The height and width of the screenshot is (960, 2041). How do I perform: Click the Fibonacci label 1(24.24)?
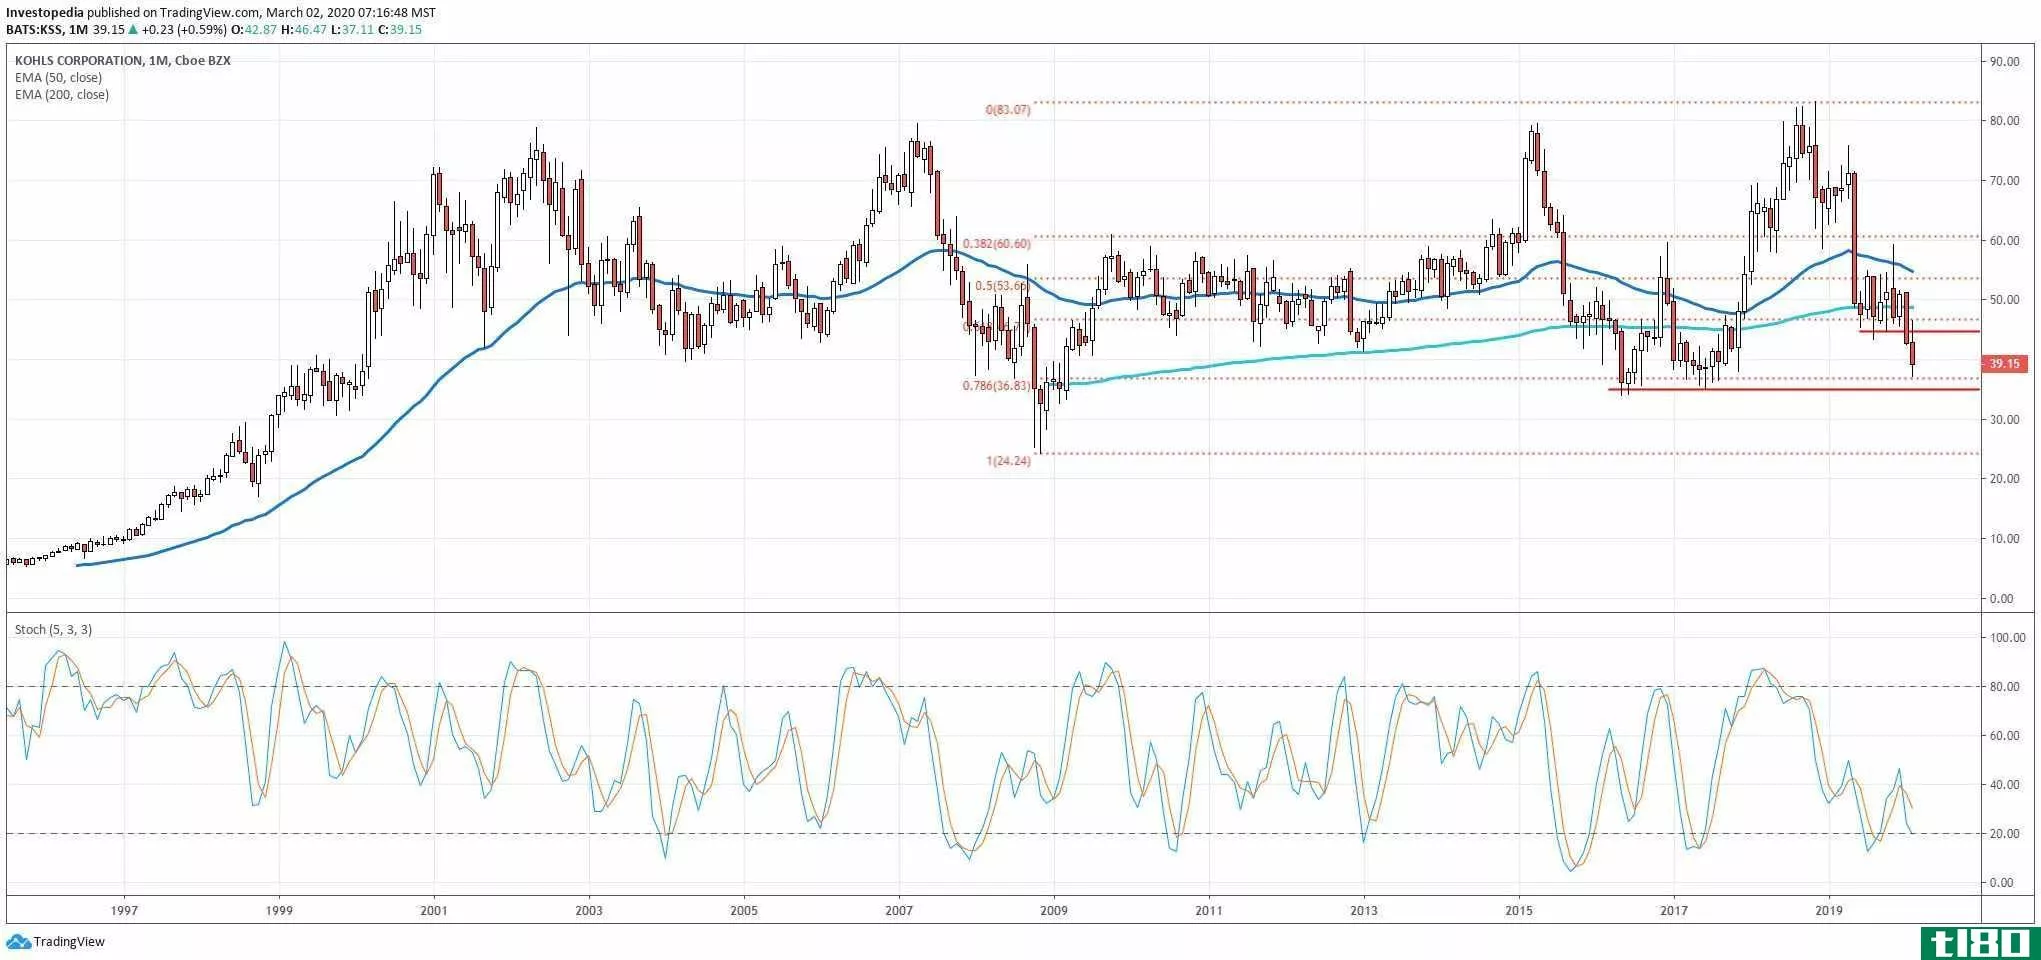pos(1008,461)
